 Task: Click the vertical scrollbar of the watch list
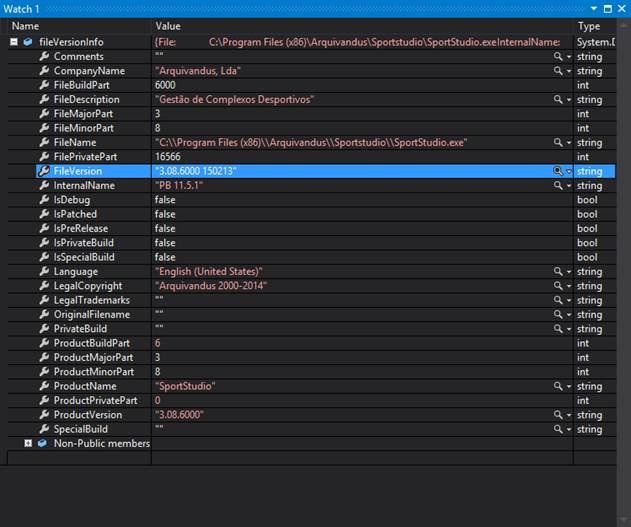click(x=623, y=270)
